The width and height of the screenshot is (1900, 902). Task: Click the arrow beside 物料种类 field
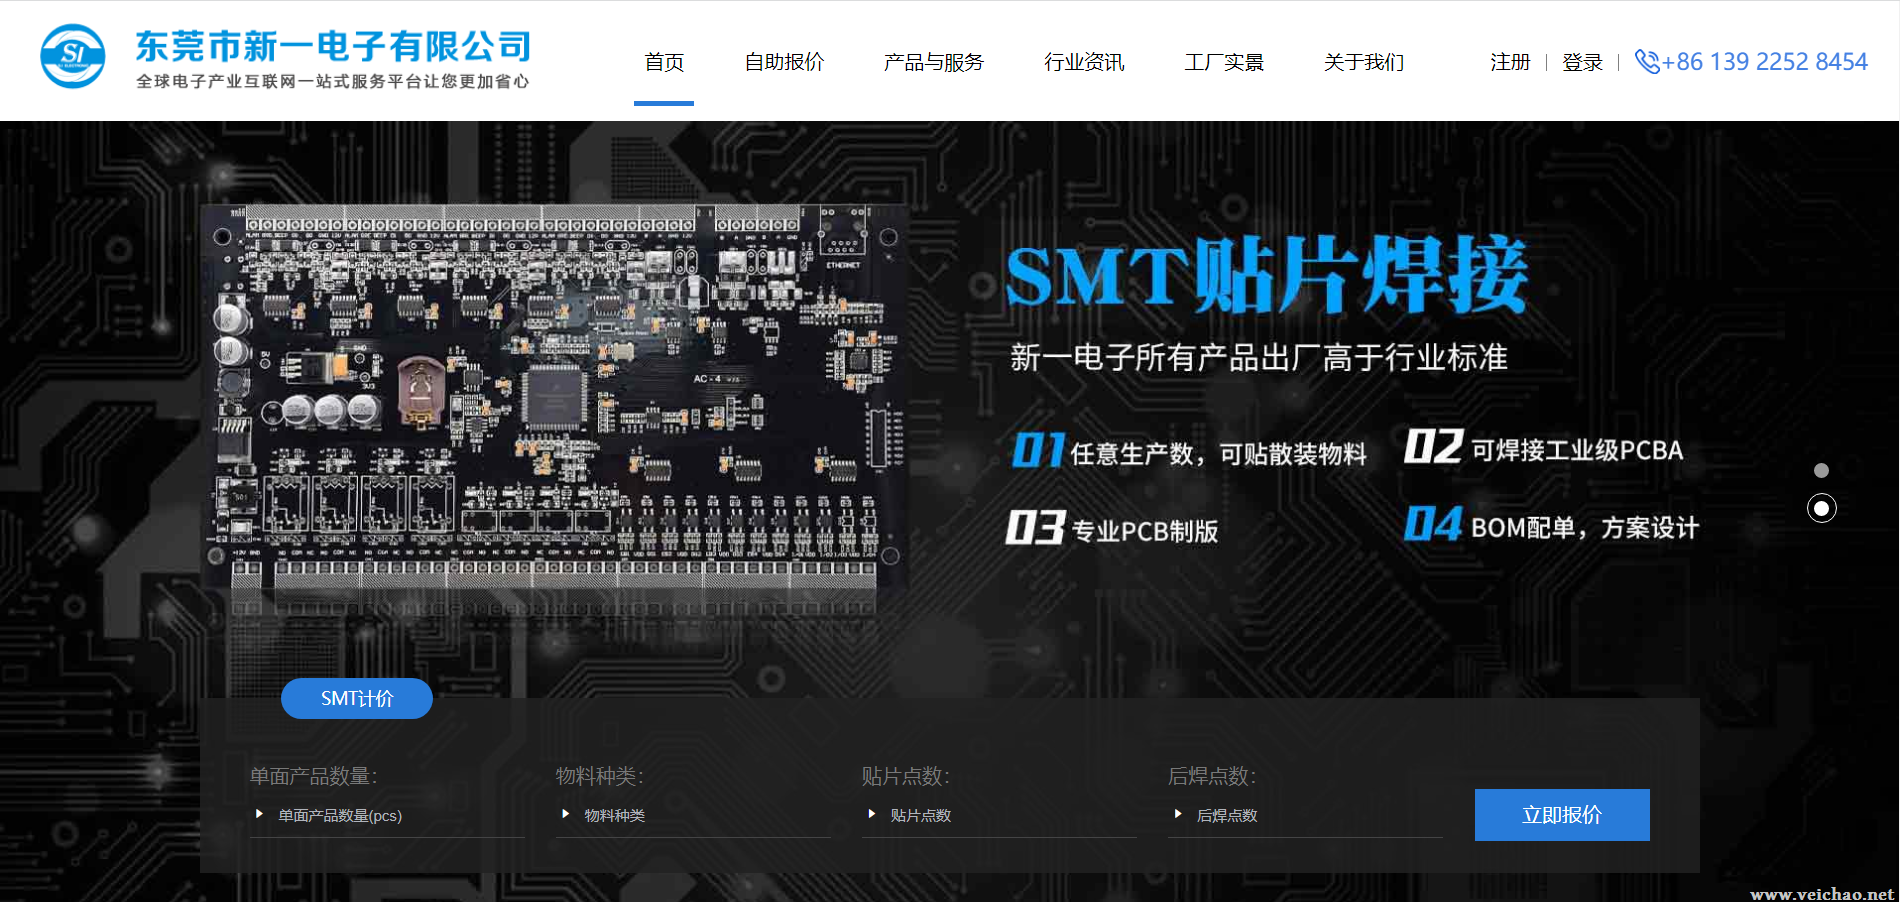(566, 814)
